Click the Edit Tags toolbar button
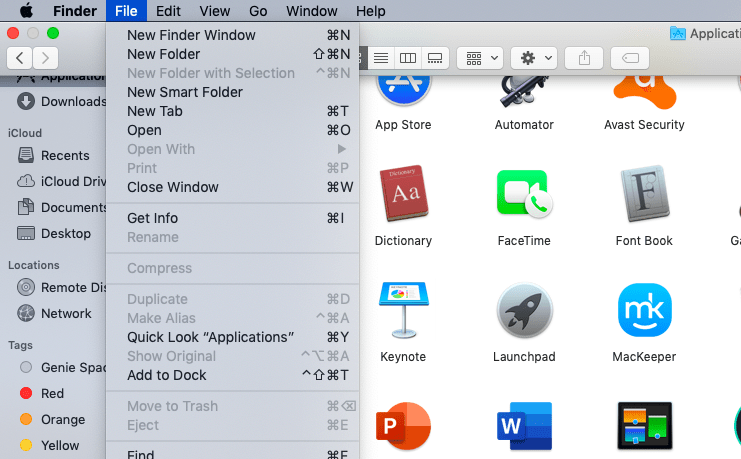This screenshot has width=741, height=459. pos(629,58)
